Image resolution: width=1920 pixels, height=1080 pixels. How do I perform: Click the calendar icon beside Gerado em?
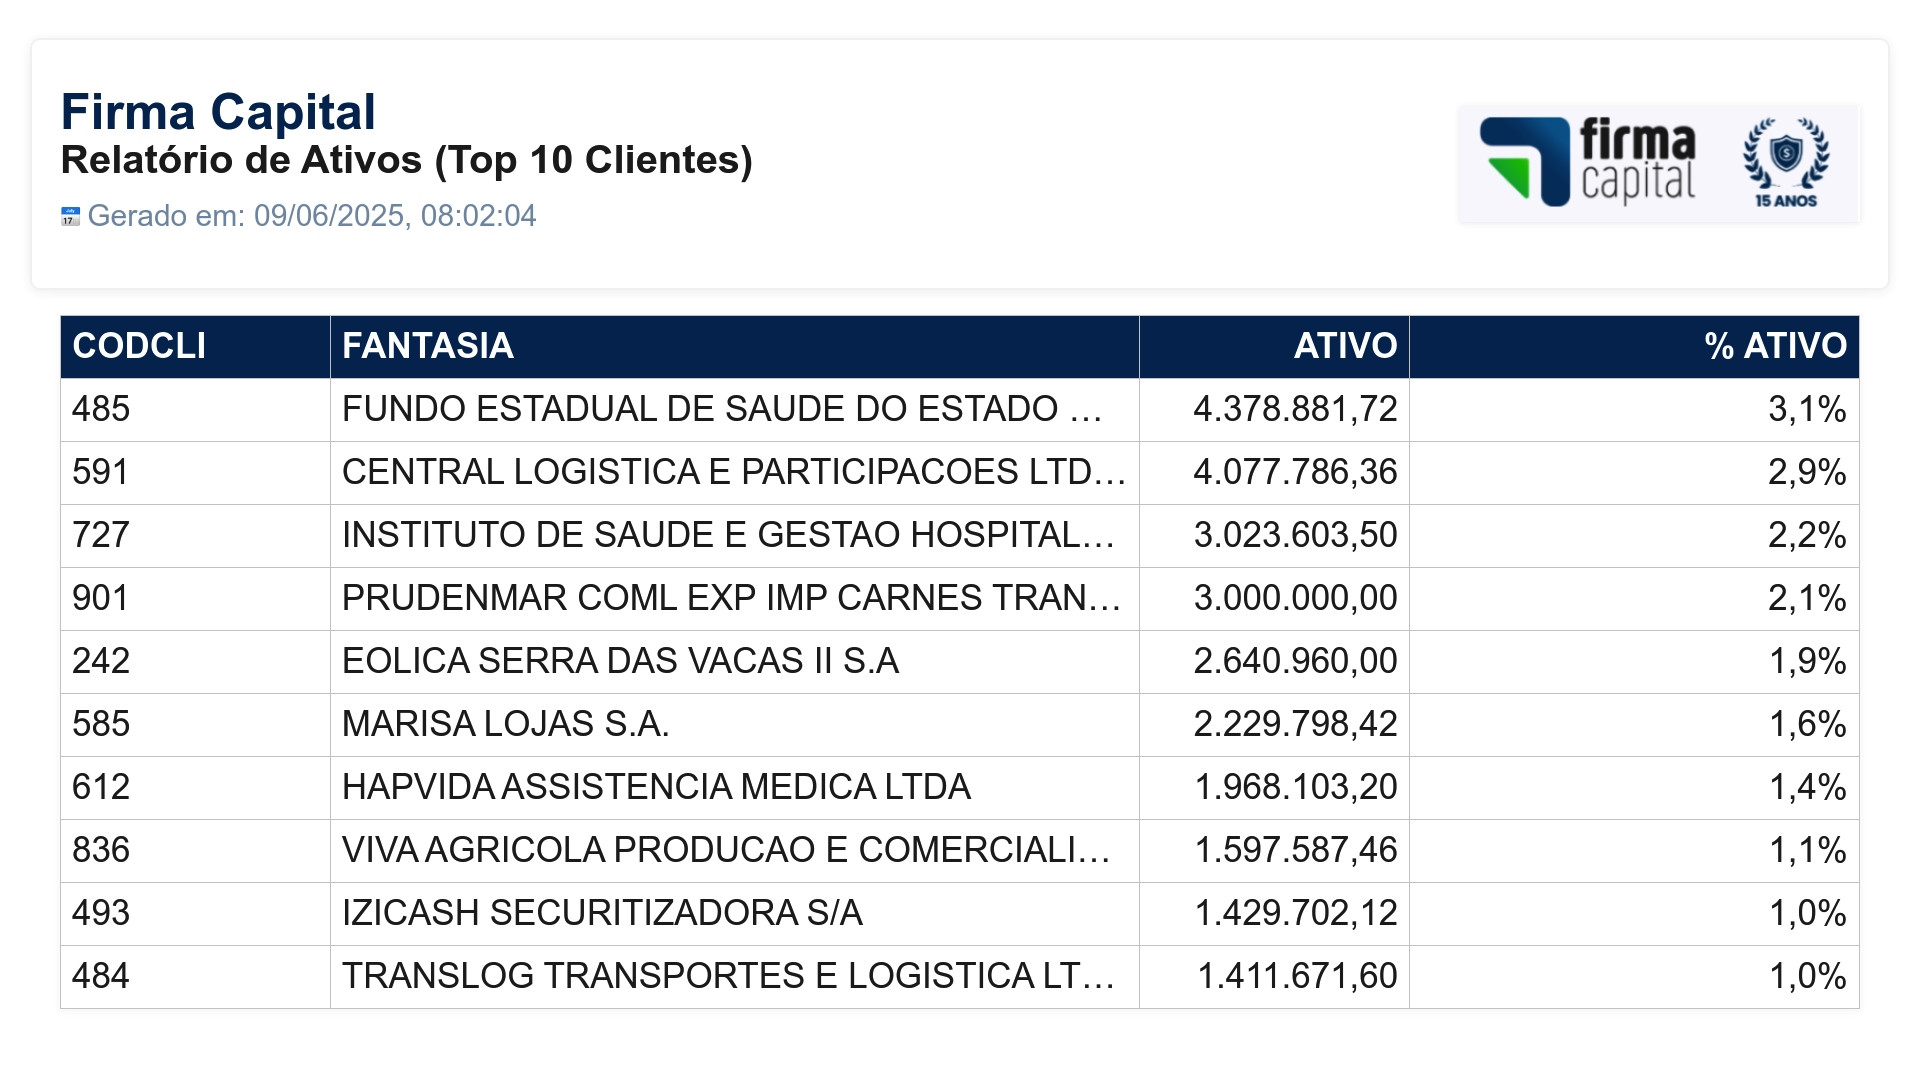(x=70, y=216)
